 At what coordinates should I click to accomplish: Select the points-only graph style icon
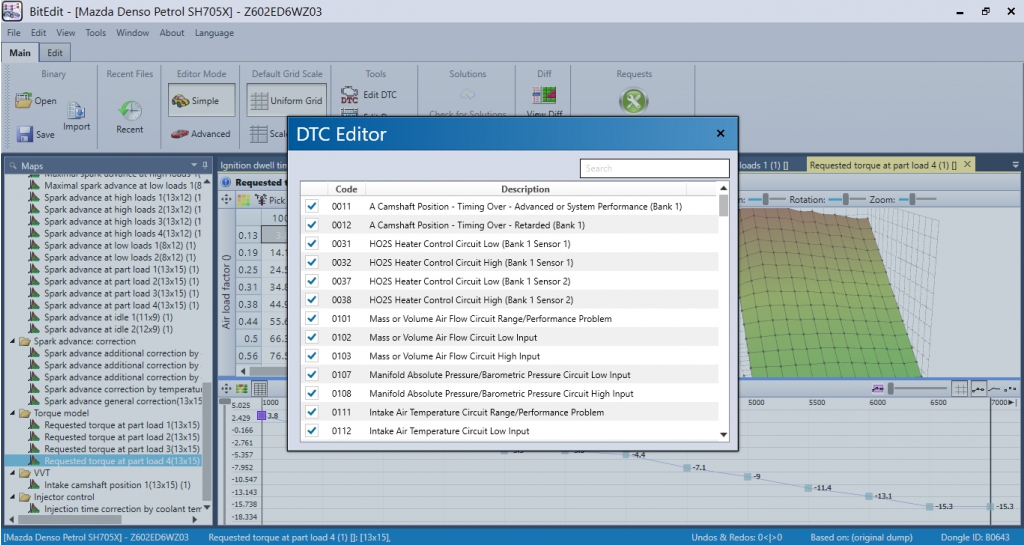click(x=1010, y=389)
